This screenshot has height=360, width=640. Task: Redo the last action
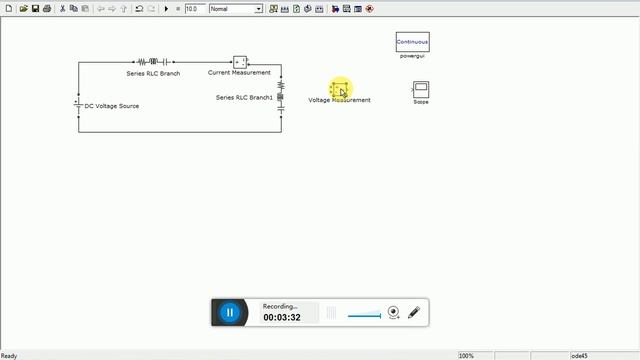coord(151,9)
